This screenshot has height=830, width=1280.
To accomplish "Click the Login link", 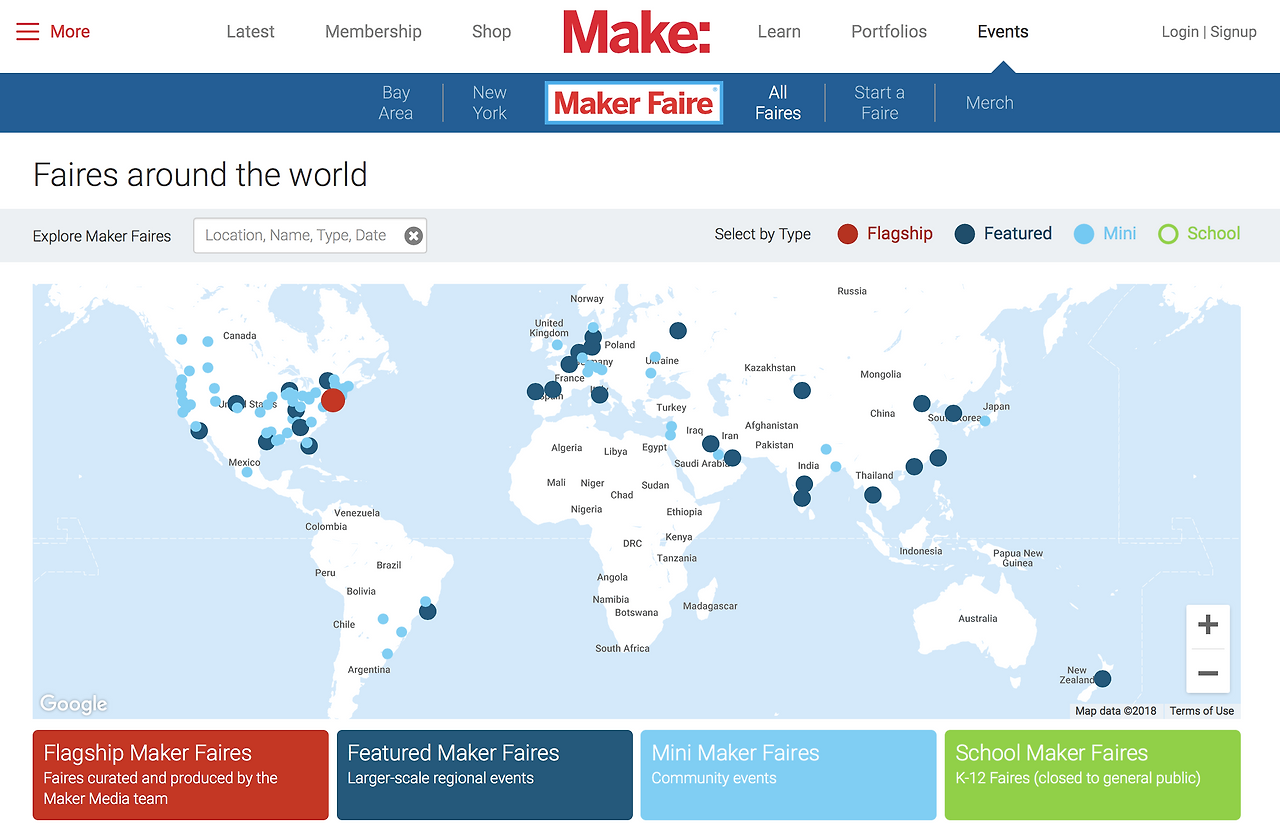I will (x=1180, y=32).
